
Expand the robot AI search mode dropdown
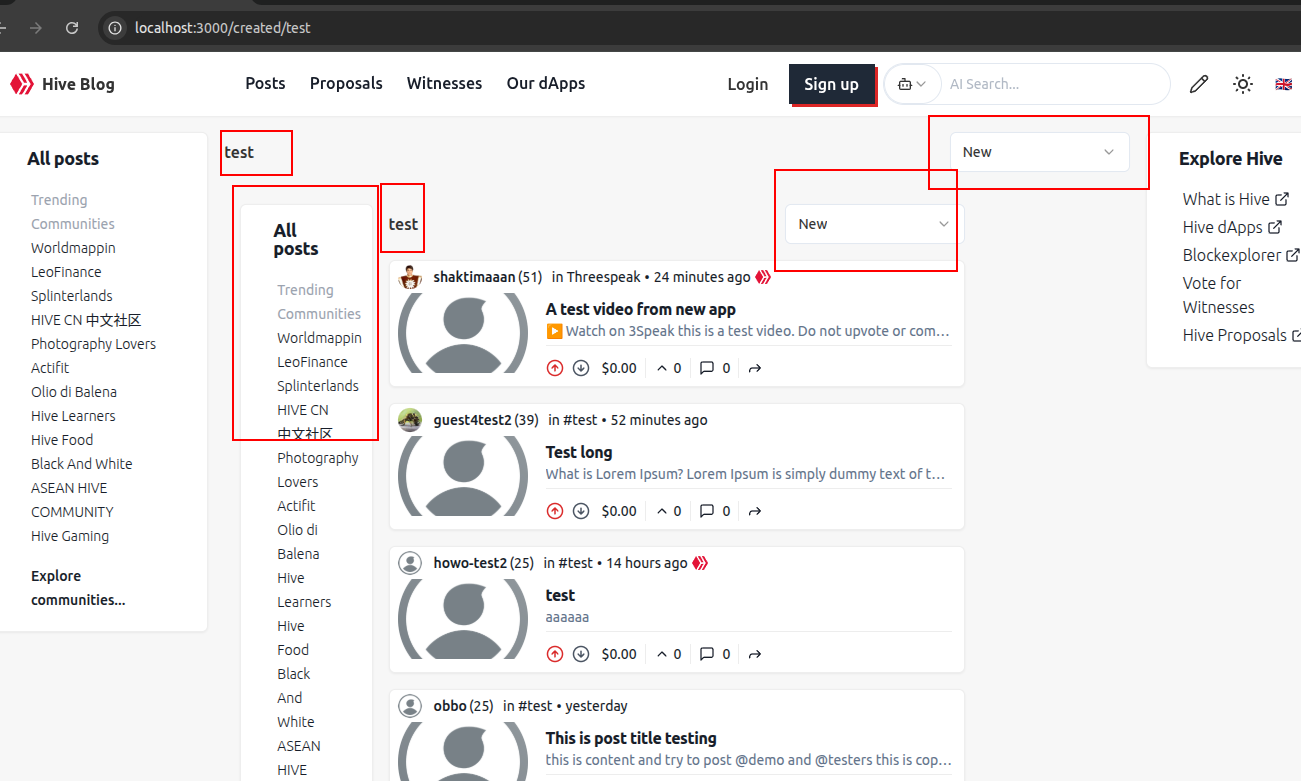[912, 84]
